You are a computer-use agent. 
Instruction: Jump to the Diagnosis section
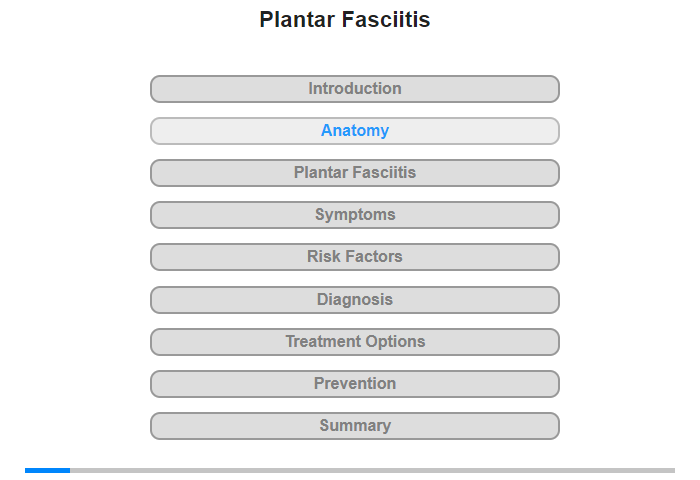(354, 300)
